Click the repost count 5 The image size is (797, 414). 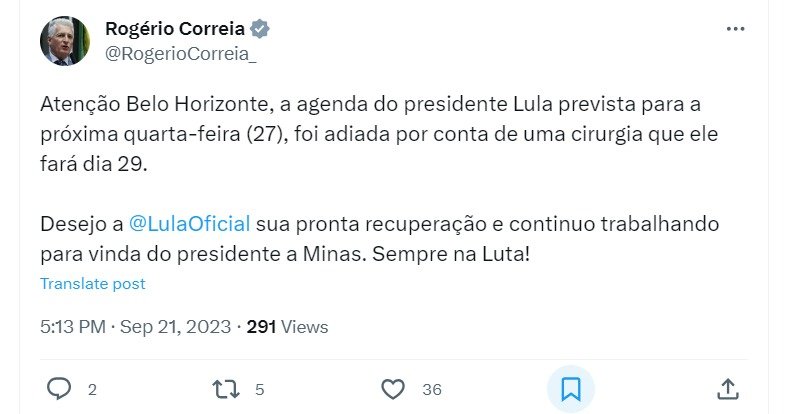[x=259, y=389]
